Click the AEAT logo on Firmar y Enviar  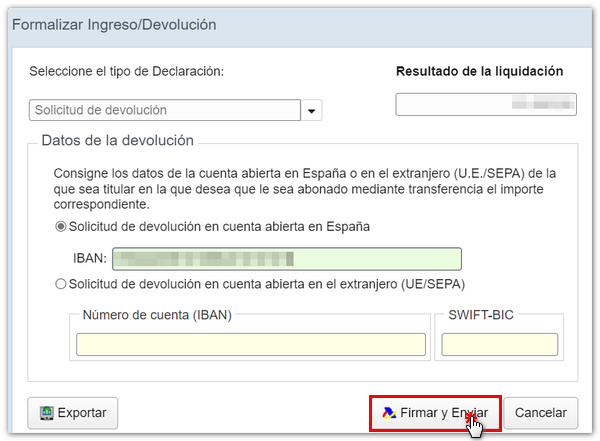click(x=388, y=412)
